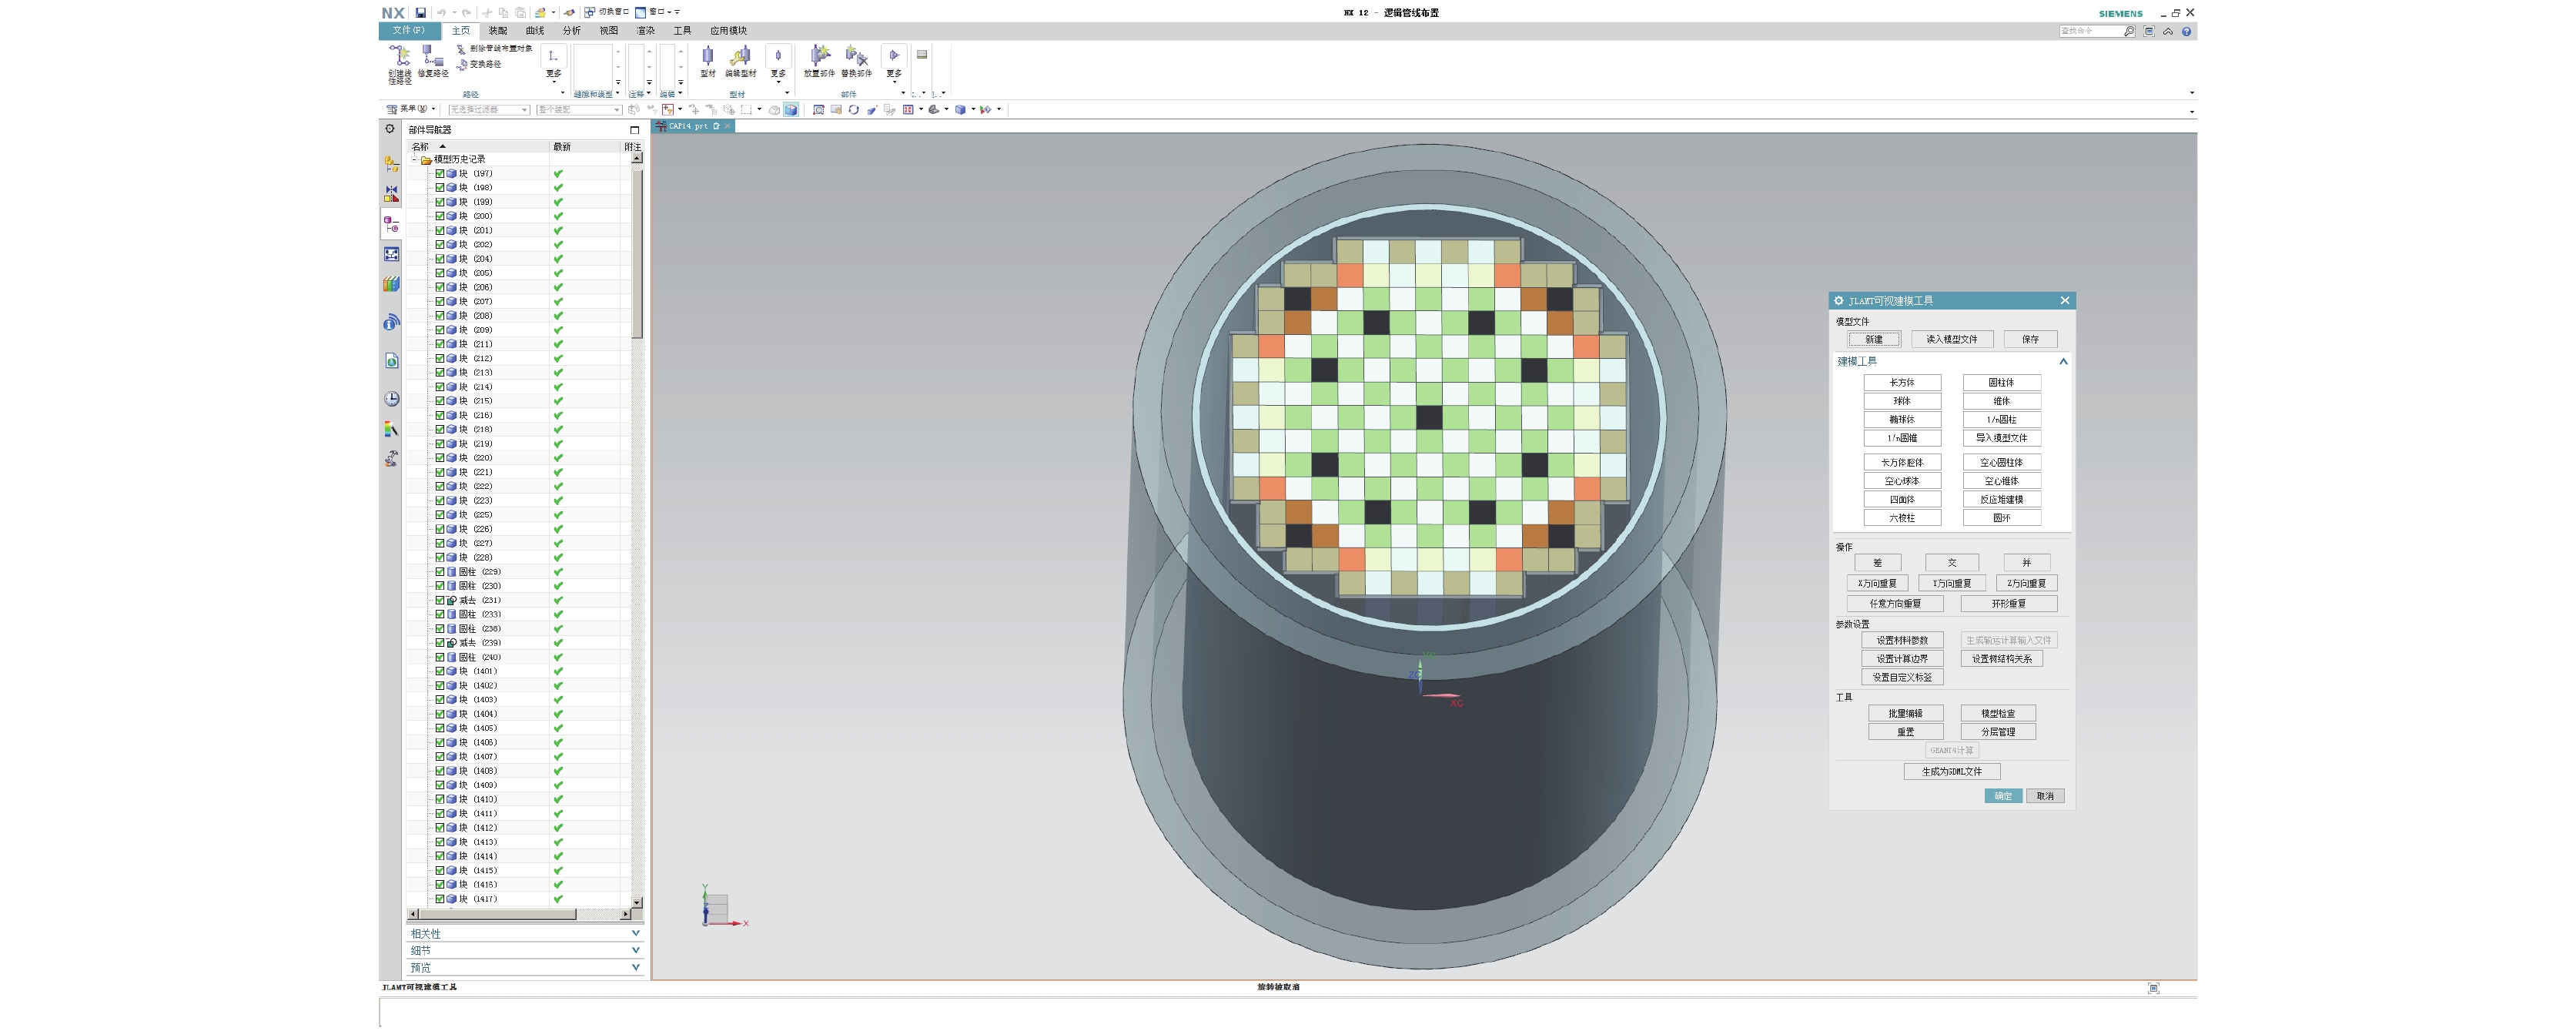The image size is (2576, 1031).
Task: Click the 长方体 button in JLAMT dialog
Action: click(x=1902, y=383)
